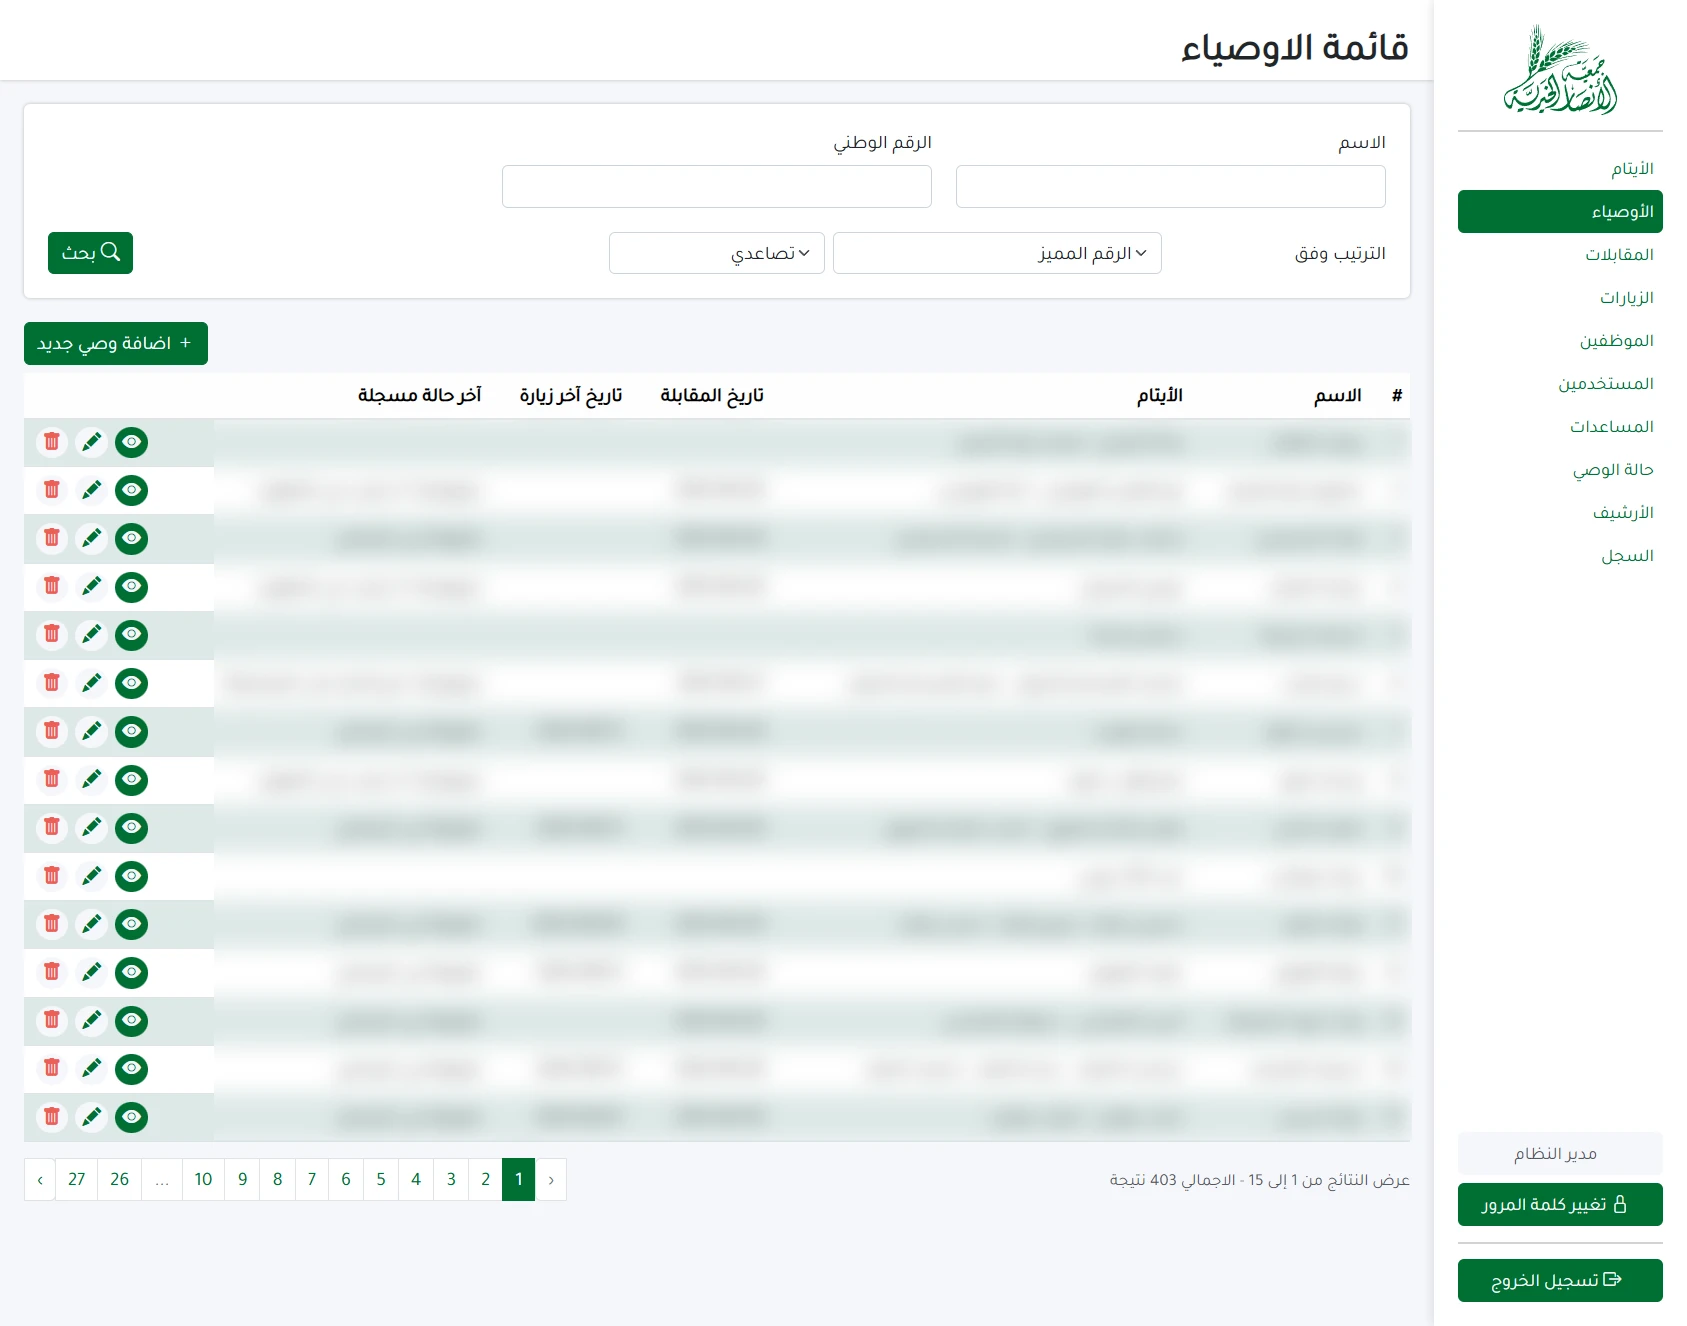The image size is (1687, 1326).
Task: Jump to last pagination page 27
Action: coord(77,1180)
